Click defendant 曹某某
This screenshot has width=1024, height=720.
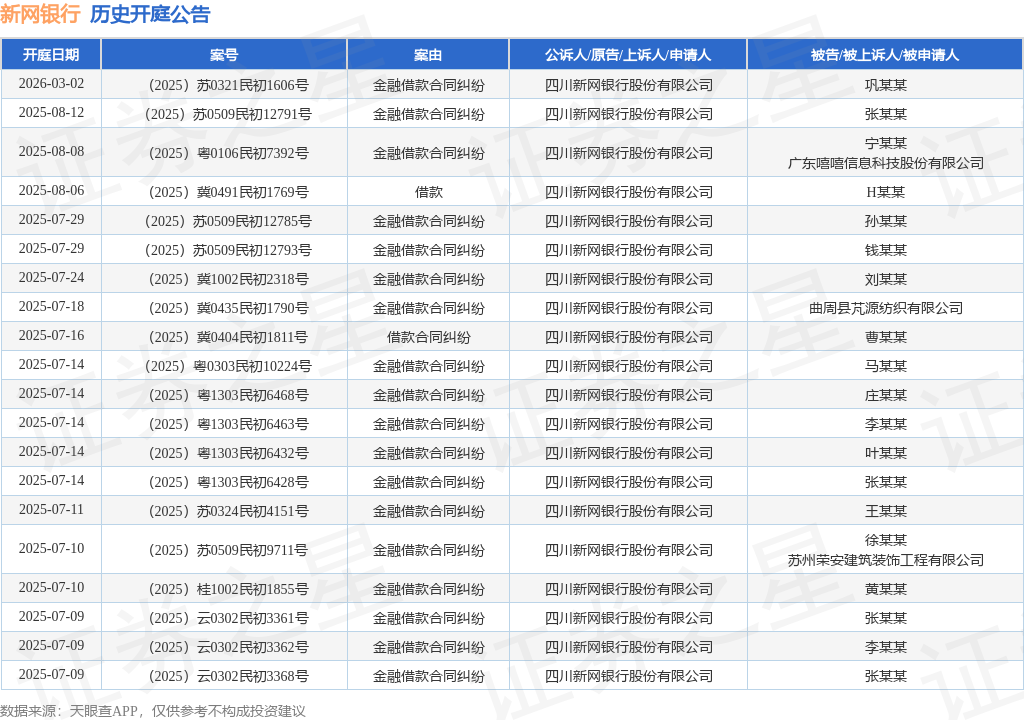pos(886,337)
